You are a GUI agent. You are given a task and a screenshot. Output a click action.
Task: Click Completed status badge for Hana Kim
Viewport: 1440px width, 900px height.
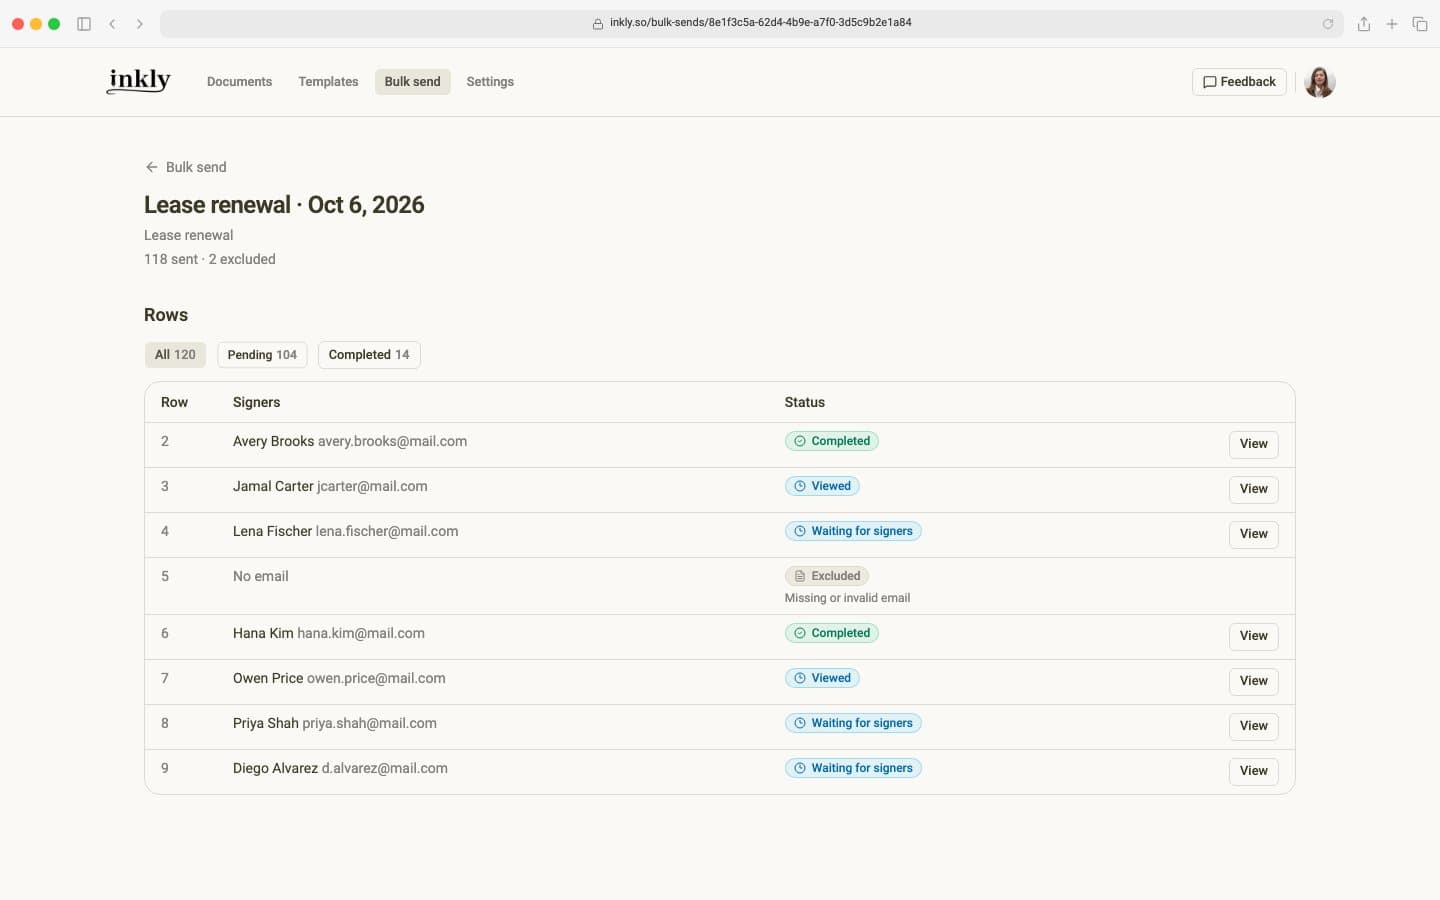(832, 633)
